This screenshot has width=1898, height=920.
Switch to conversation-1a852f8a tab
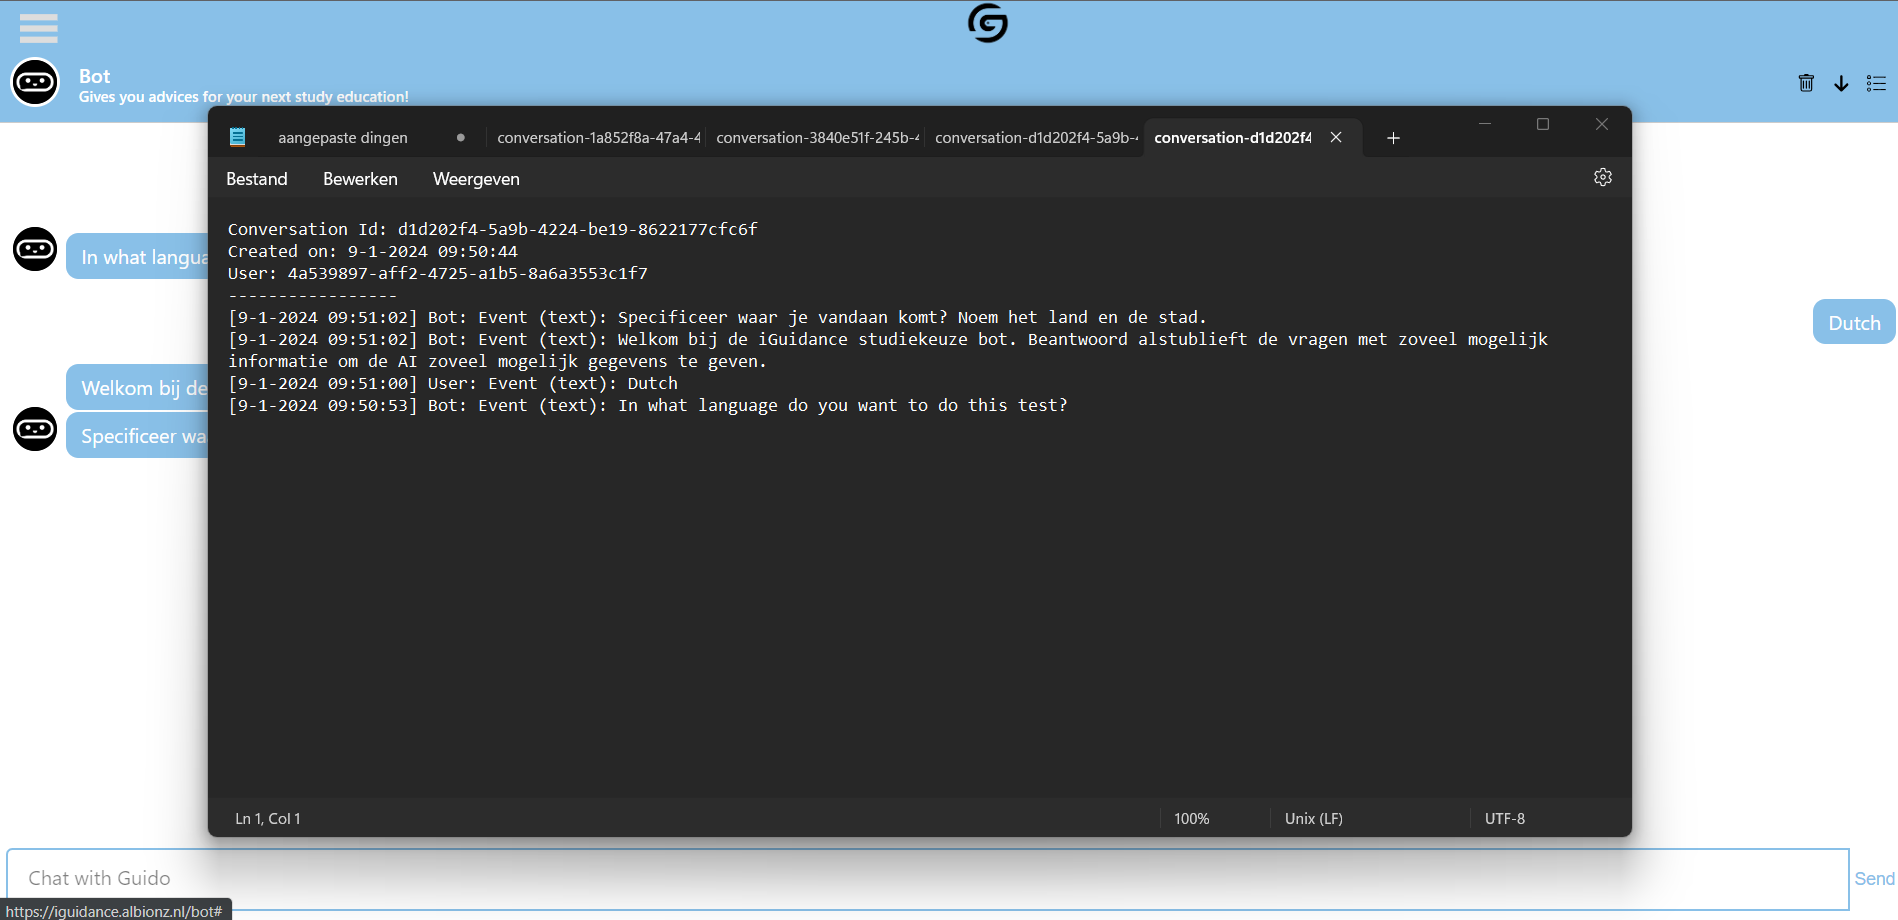(x=598, y=138)
